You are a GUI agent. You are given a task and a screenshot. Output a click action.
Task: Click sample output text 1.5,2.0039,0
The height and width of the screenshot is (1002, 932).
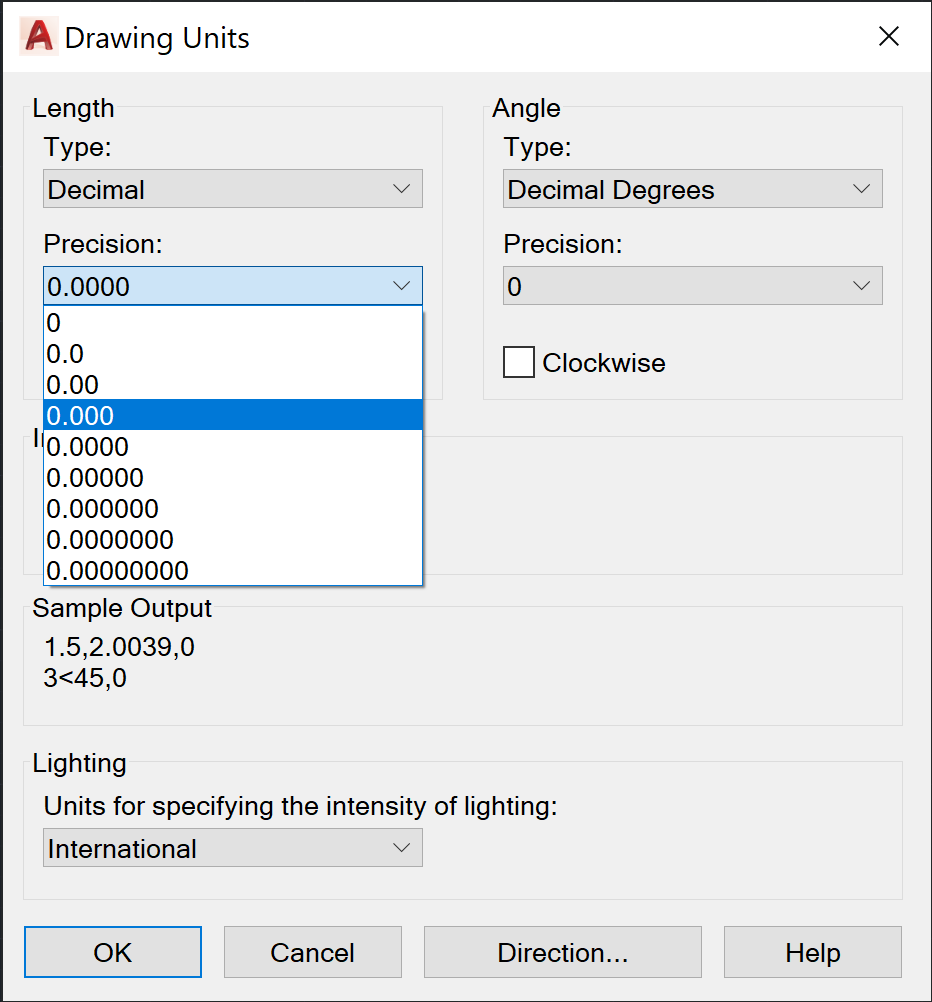pyautogui.click(x=120, y=647)
